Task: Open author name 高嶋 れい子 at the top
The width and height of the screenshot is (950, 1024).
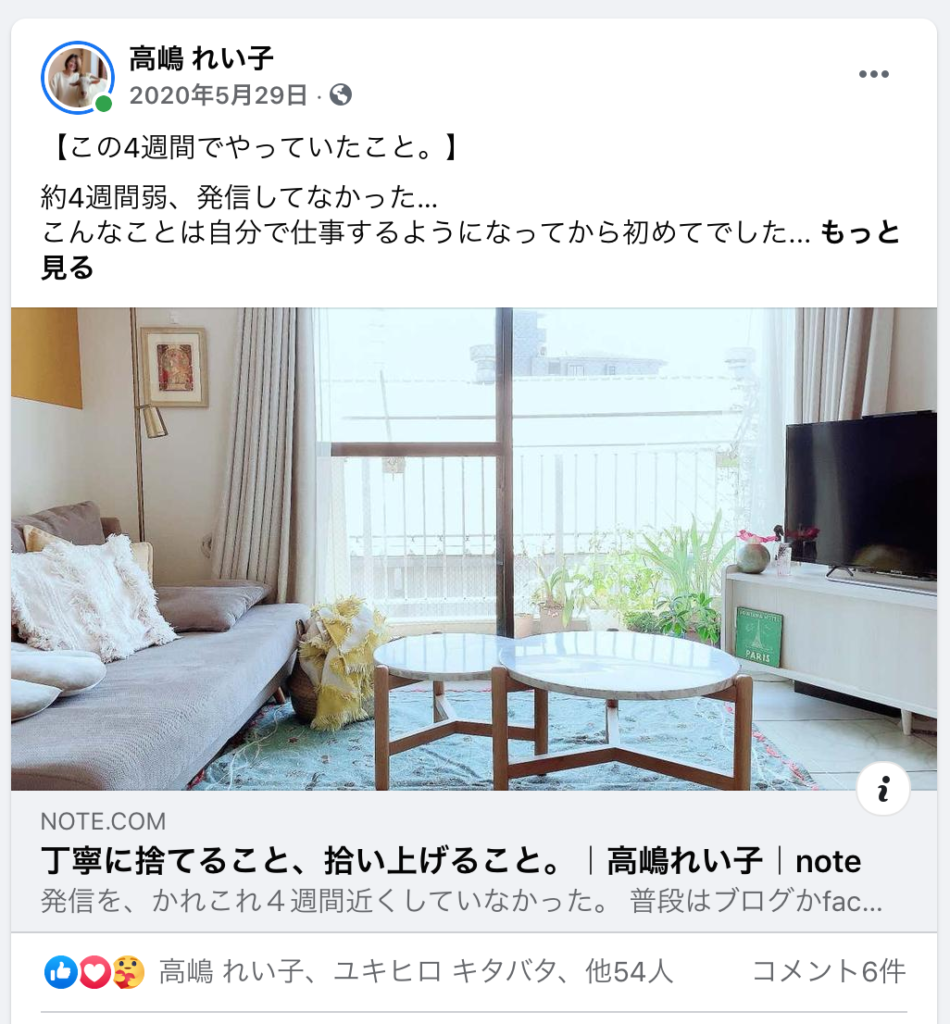Action: point(200,59)
